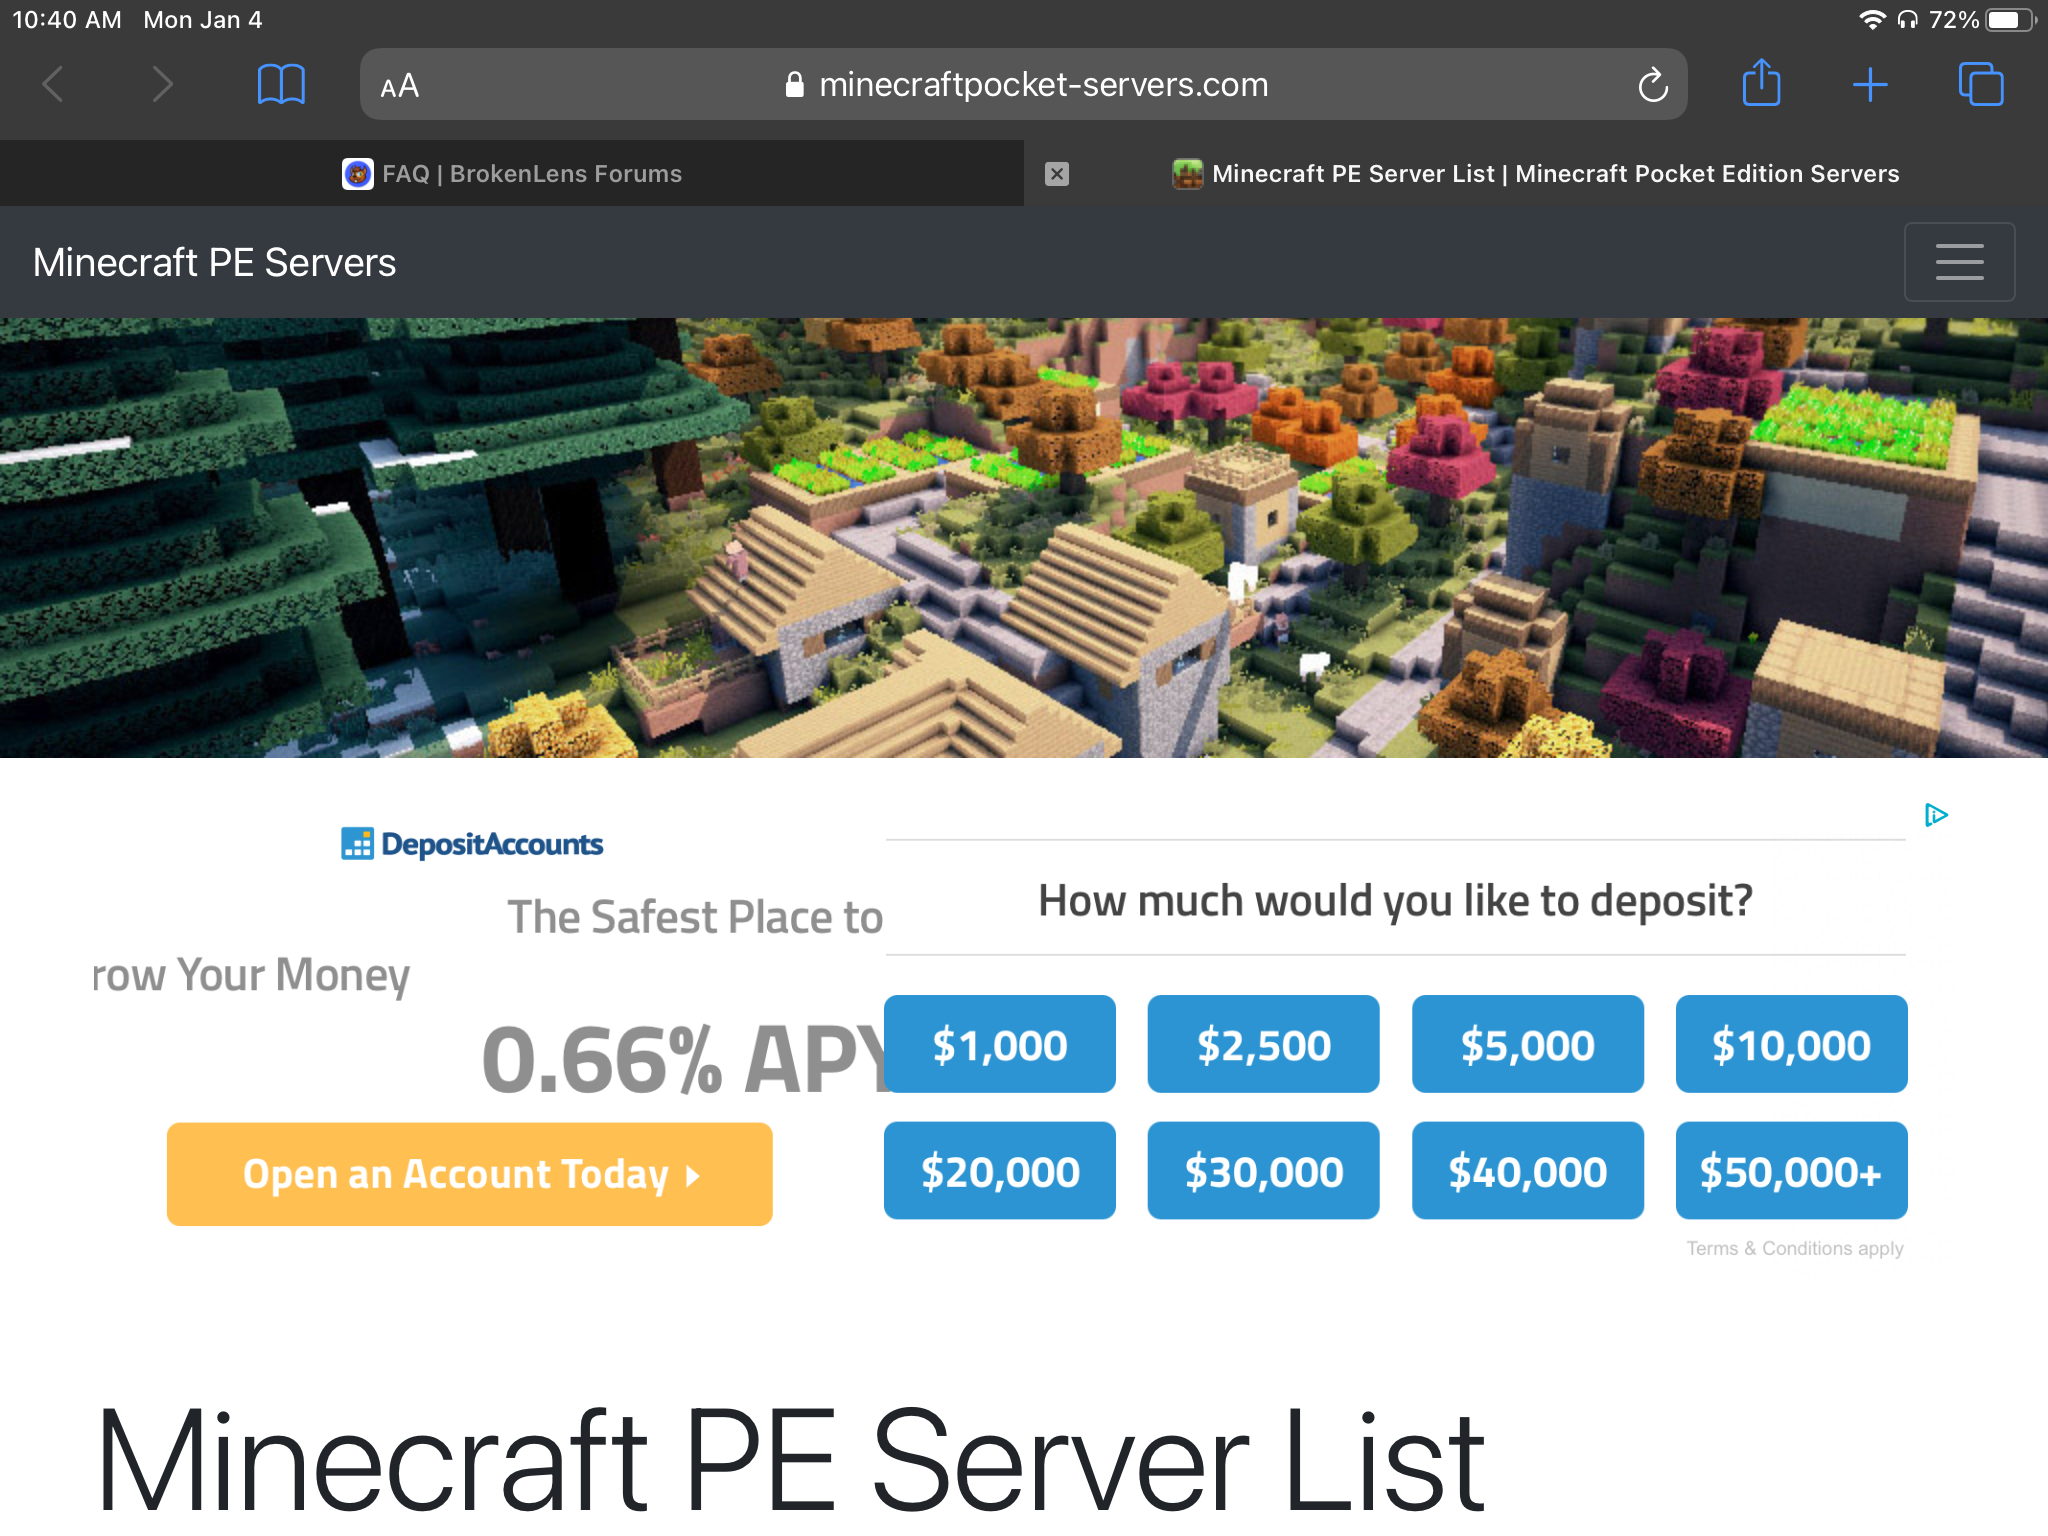Switch to FAQ | BrokenLens Forums tab

512,174
